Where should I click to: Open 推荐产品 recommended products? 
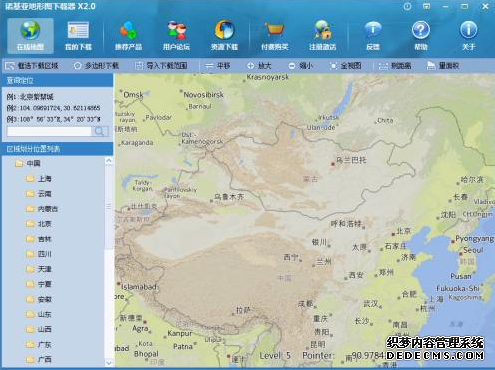coord(128,35)
